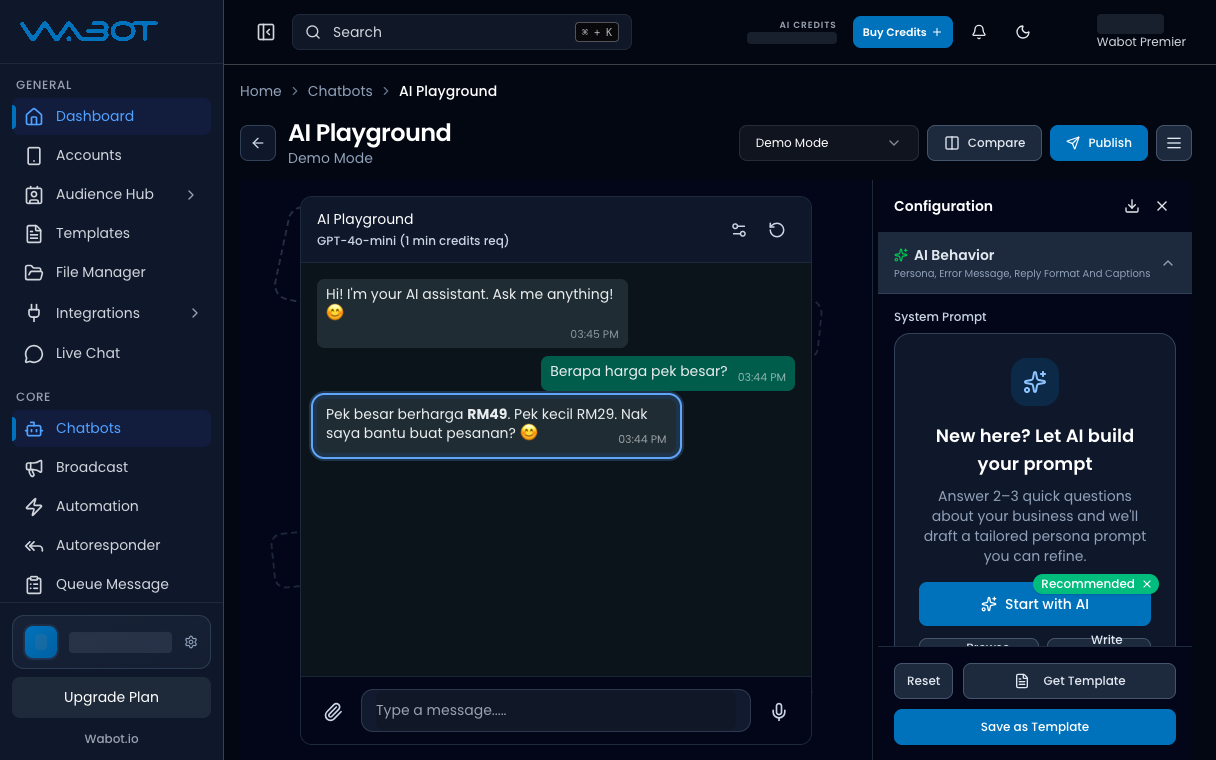Expand Integrations submenu
The width and height of the screenshot is (1216, 760).
coord(194,313)
